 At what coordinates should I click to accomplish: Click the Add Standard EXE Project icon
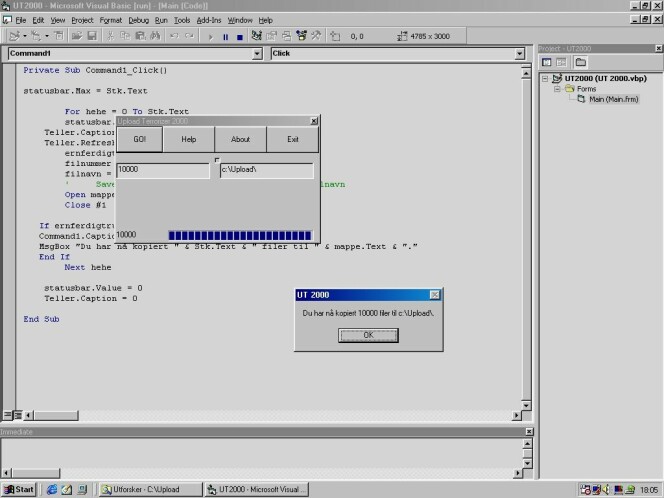[14, 36]
